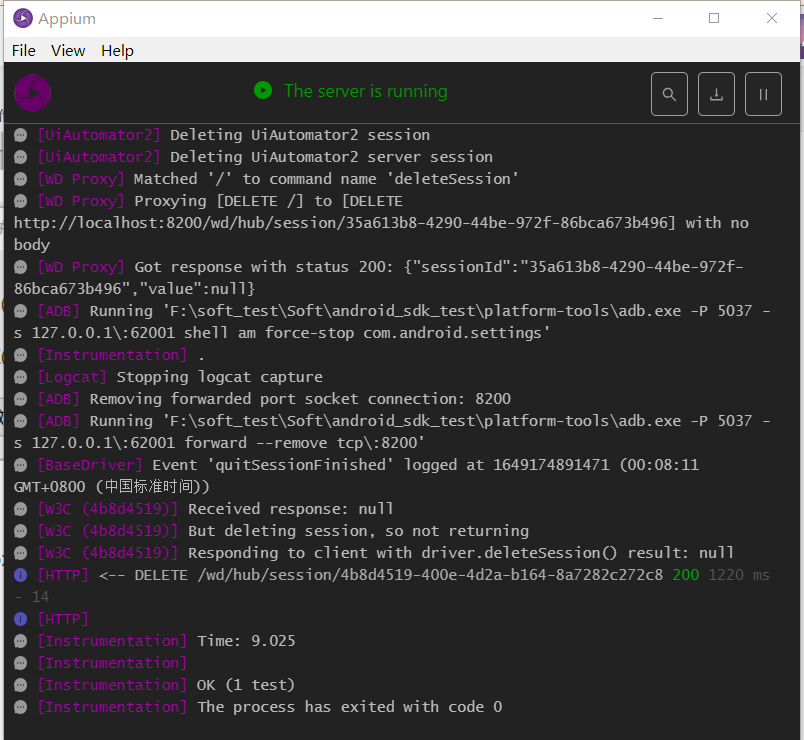
Task: Open the View menu
Action: (x=68, y=50)
